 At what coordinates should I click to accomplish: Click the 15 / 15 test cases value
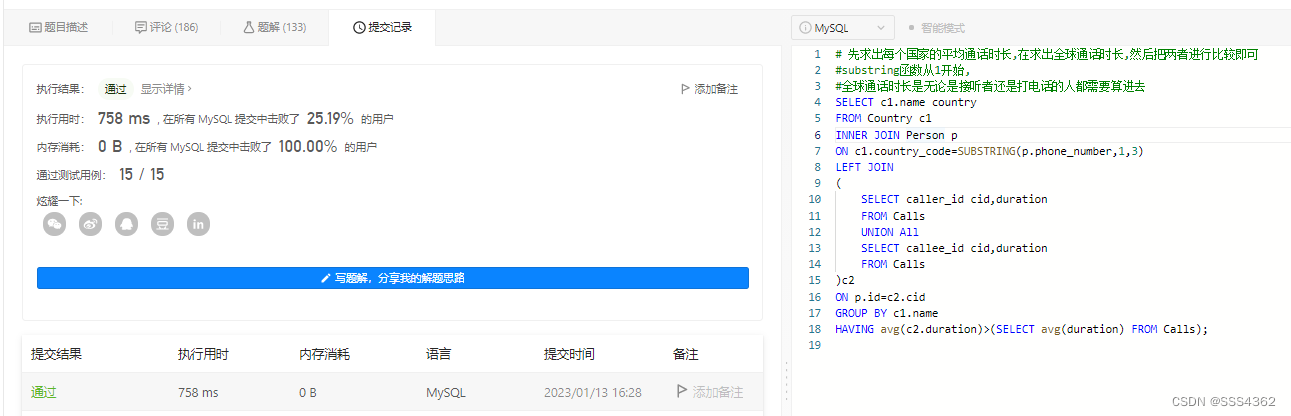(x=142, y=174)
